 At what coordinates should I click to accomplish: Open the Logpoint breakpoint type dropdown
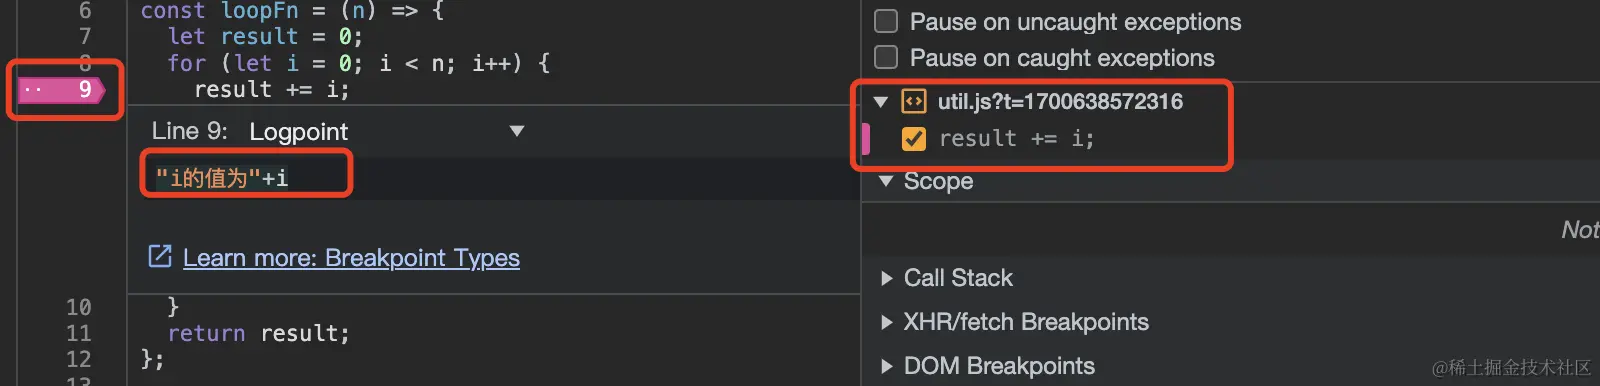pyautogui.click(x=517, y=131)
